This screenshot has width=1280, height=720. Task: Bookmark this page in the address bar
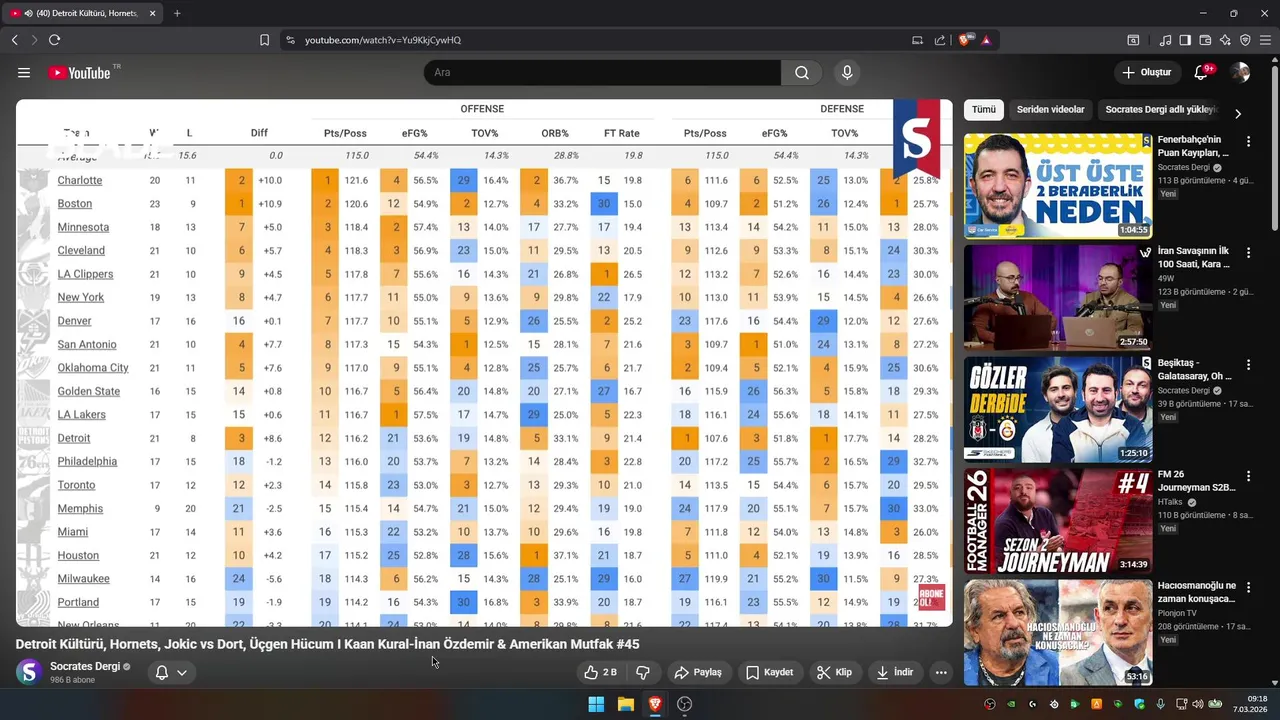pyautogui.click(x=264, y=40)
